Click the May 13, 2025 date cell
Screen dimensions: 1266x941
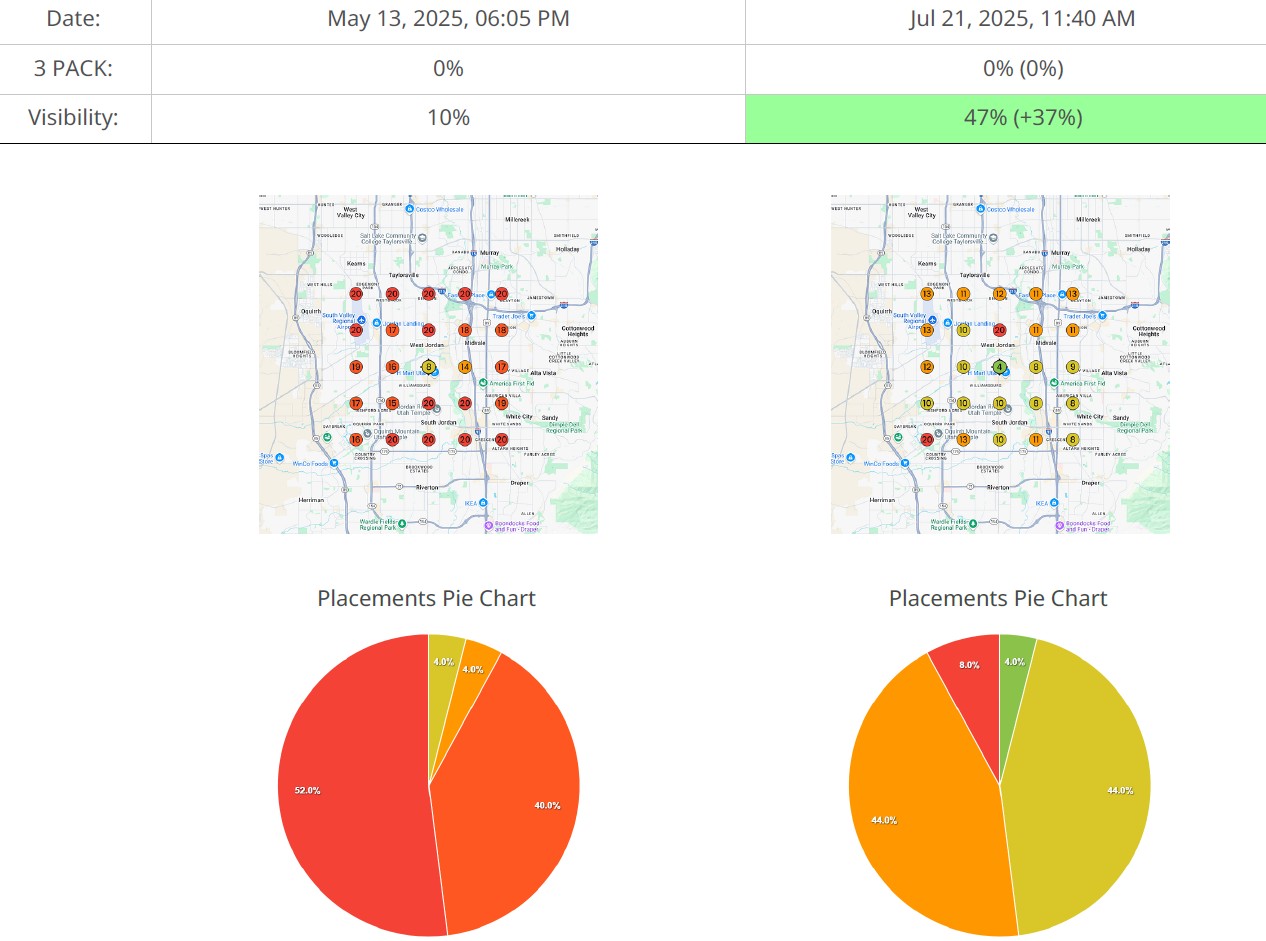click(448, 19)
